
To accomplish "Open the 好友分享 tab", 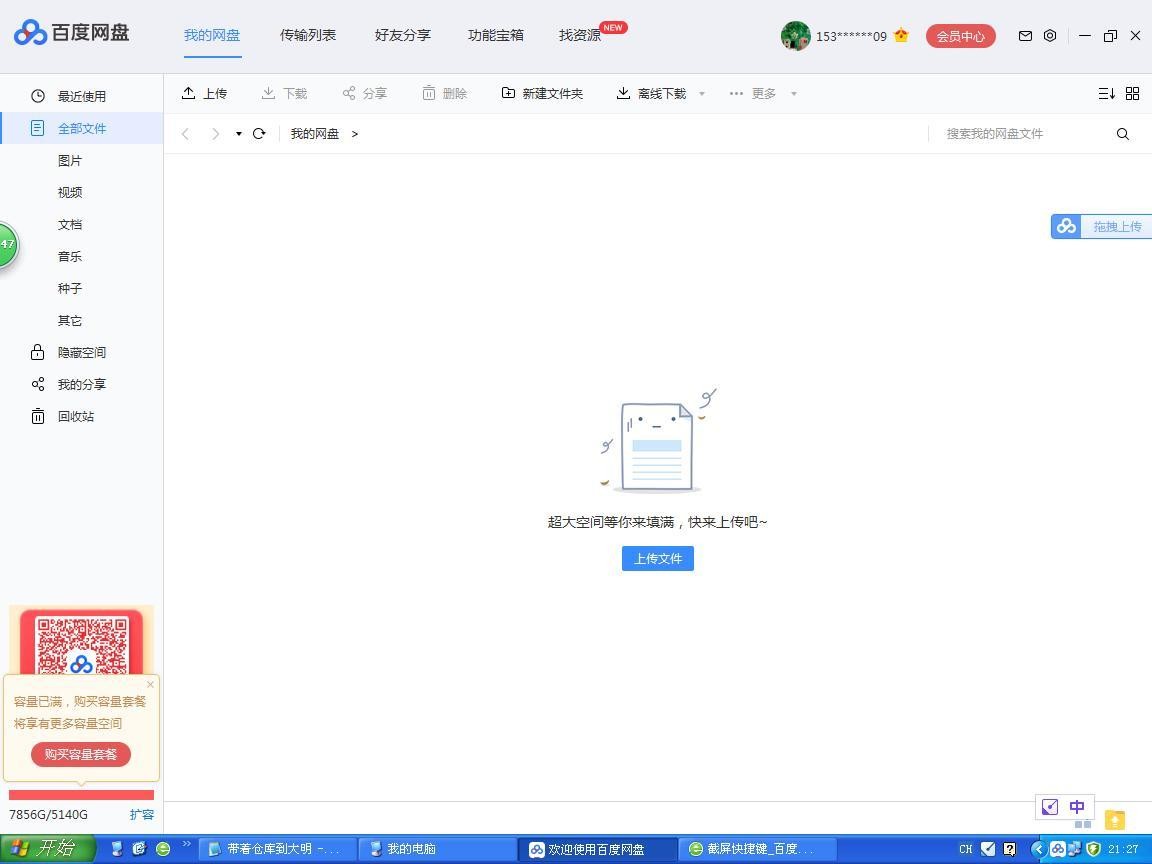I will (403, 35).
